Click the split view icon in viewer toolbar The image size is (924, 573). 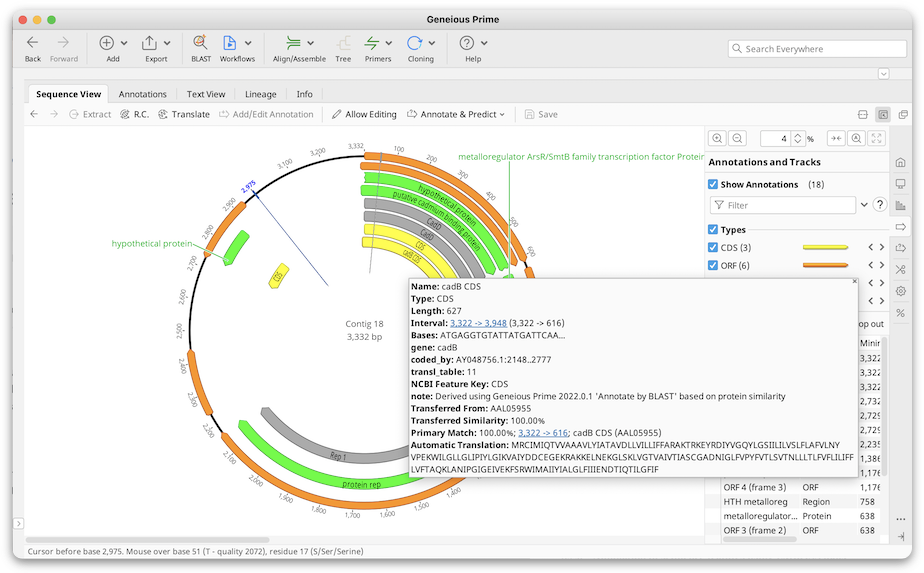point(863,114)
